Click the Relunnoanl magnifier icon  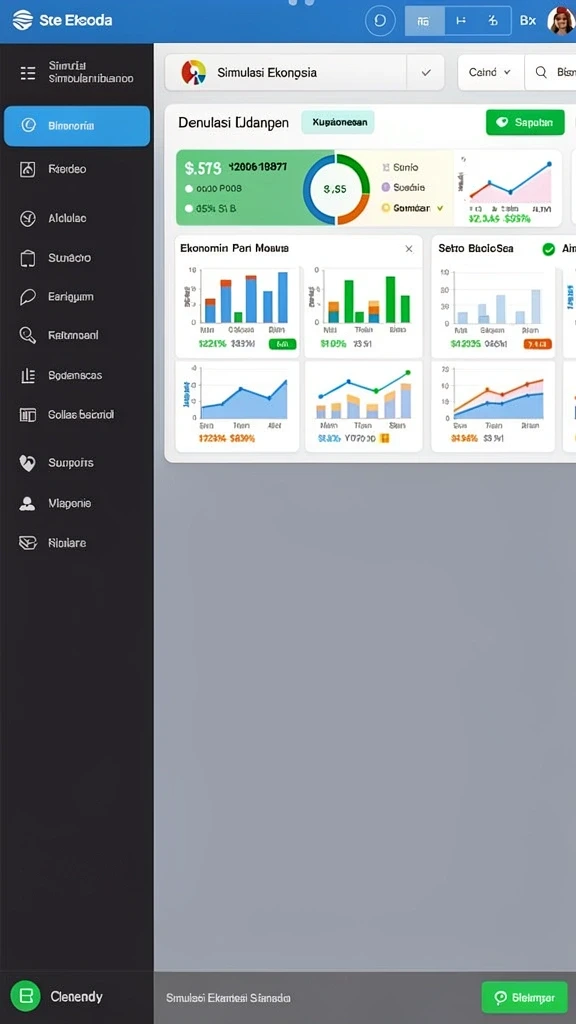tap(27, 336)
